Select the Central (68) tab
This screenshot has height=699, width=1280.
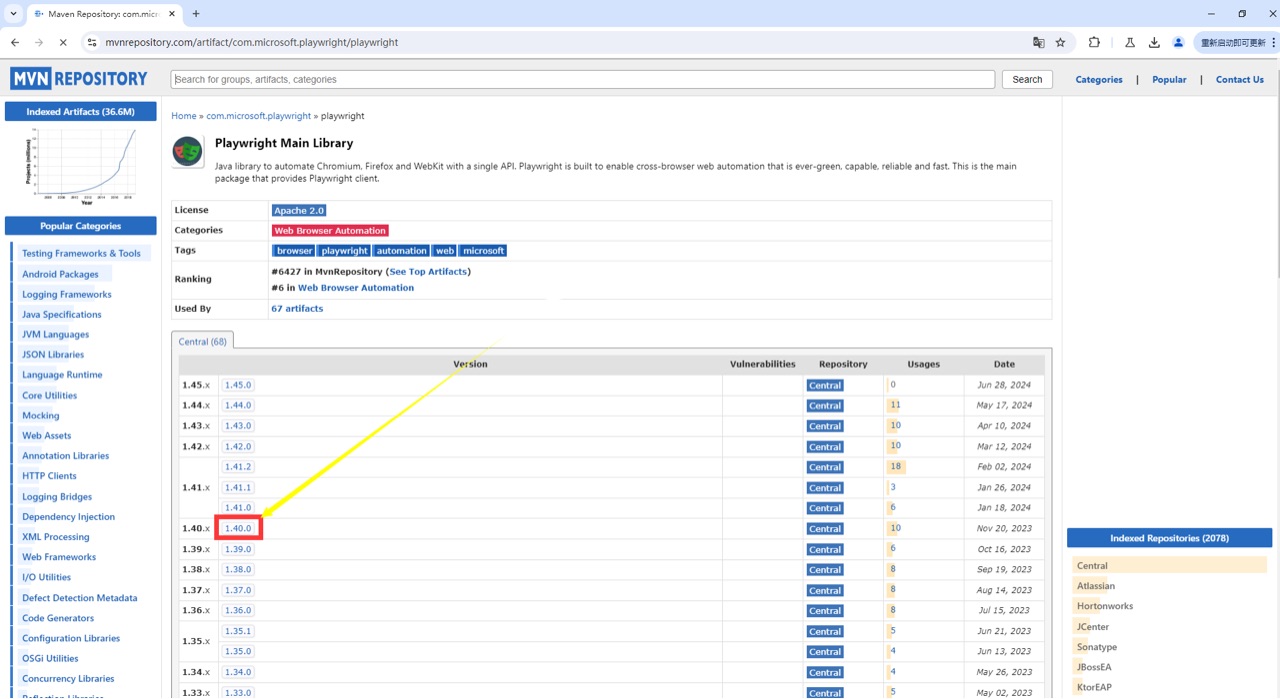202,341
